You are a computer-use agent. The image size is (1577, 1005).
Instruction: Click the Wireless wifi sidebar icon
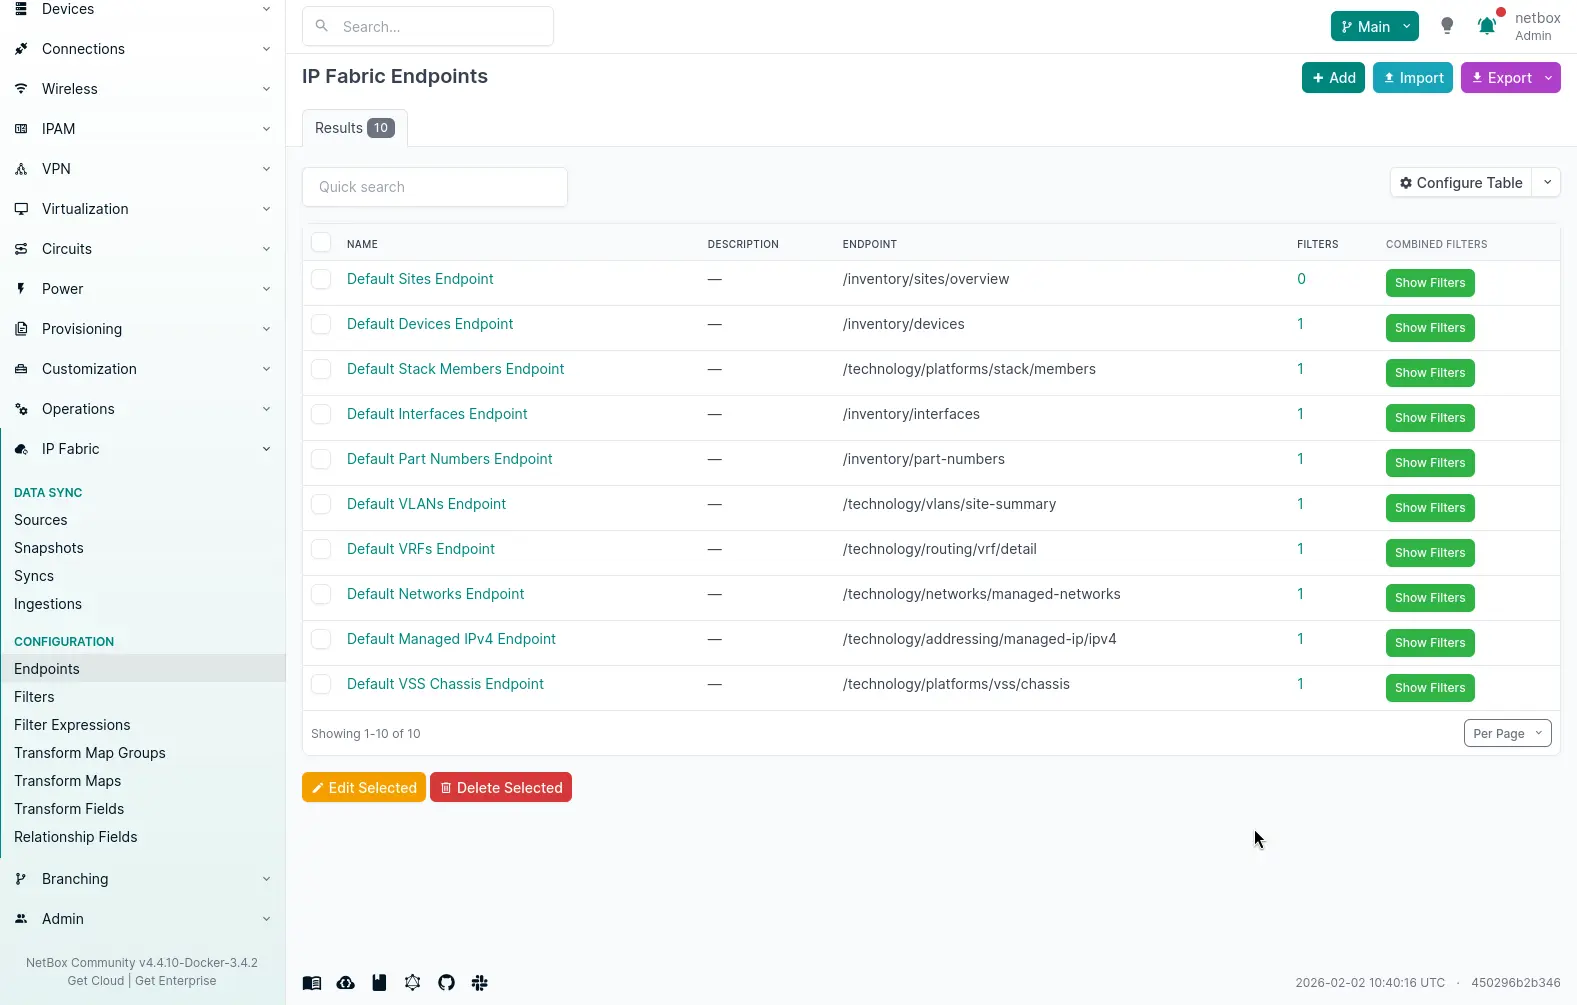coord(21,89)
